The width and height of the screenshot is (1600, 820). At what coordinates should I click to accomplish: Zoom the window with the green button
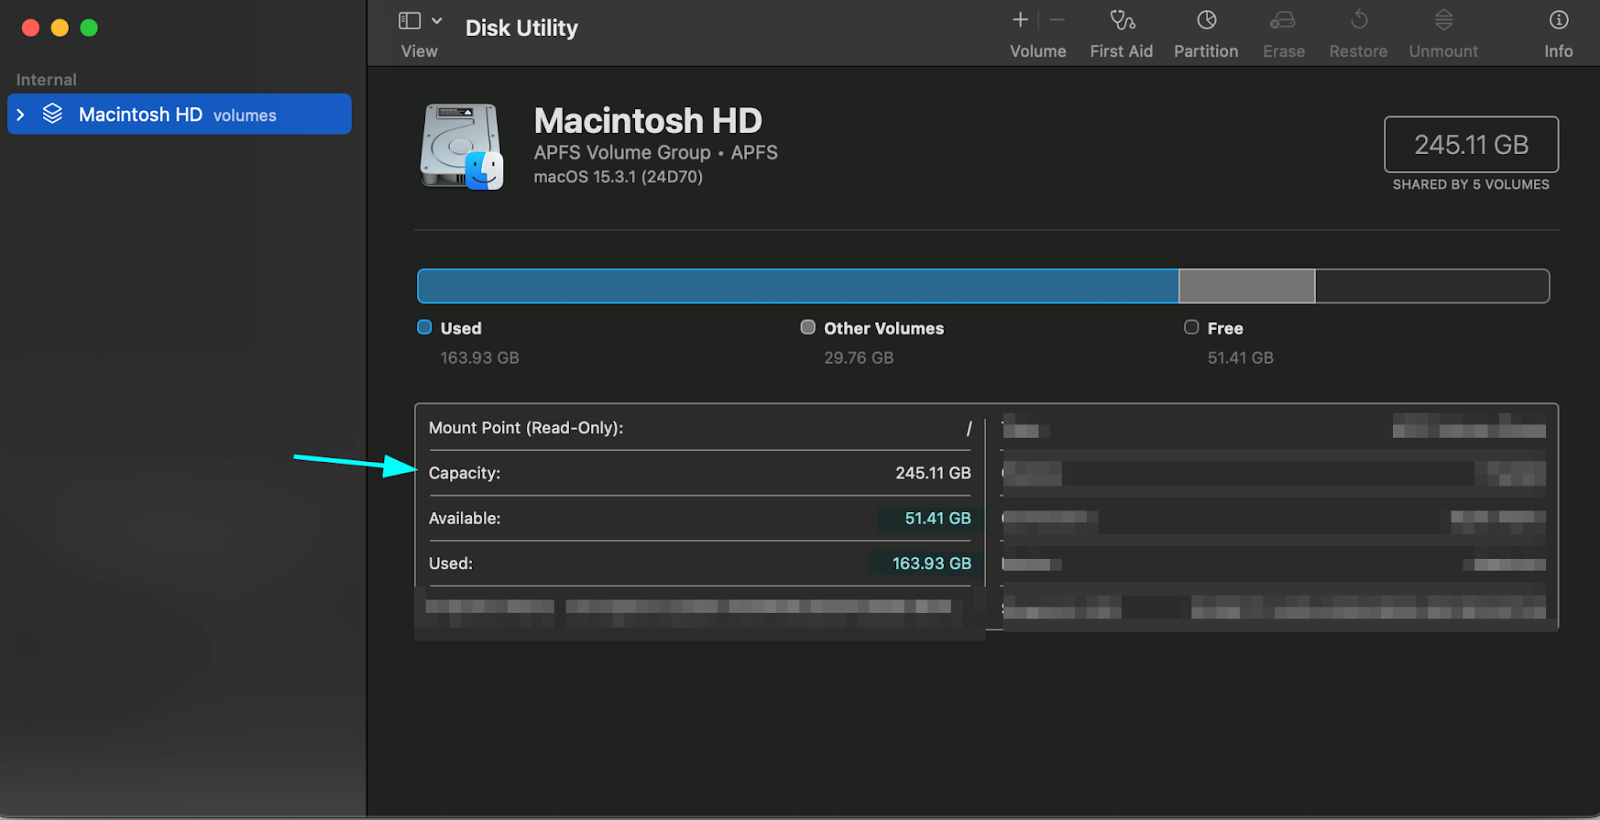coord(89,28)
